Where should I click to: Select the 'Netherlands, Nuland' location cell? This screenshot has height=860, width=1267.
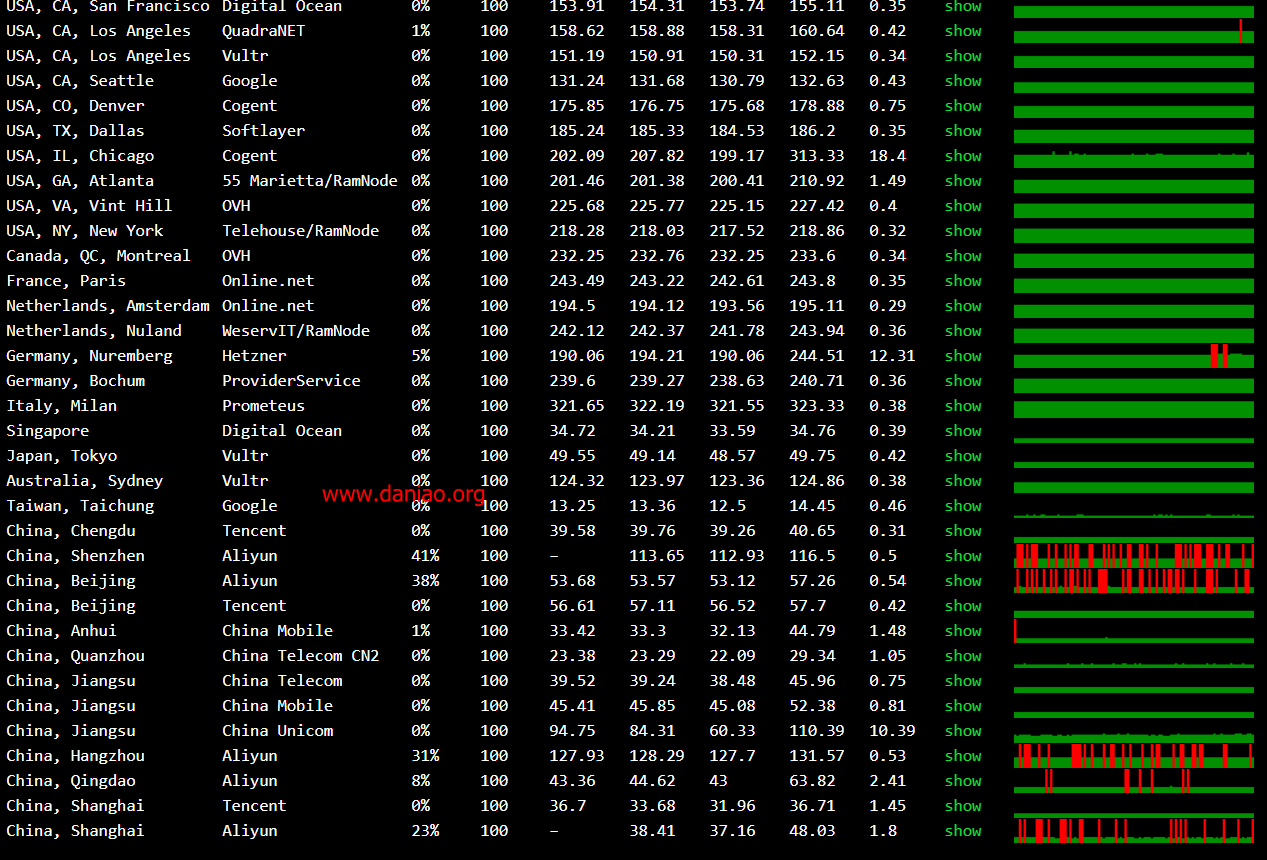click(94, 331)
